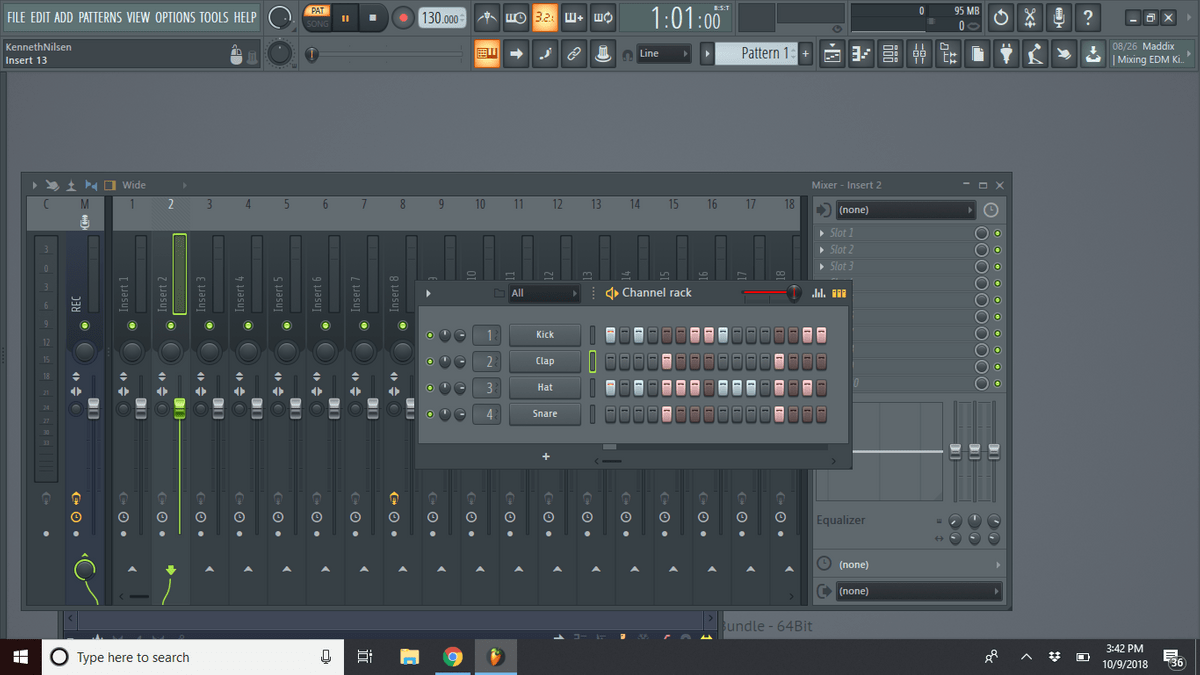Open the Piano roll view

pyautogui.click(x=861, y=54)
